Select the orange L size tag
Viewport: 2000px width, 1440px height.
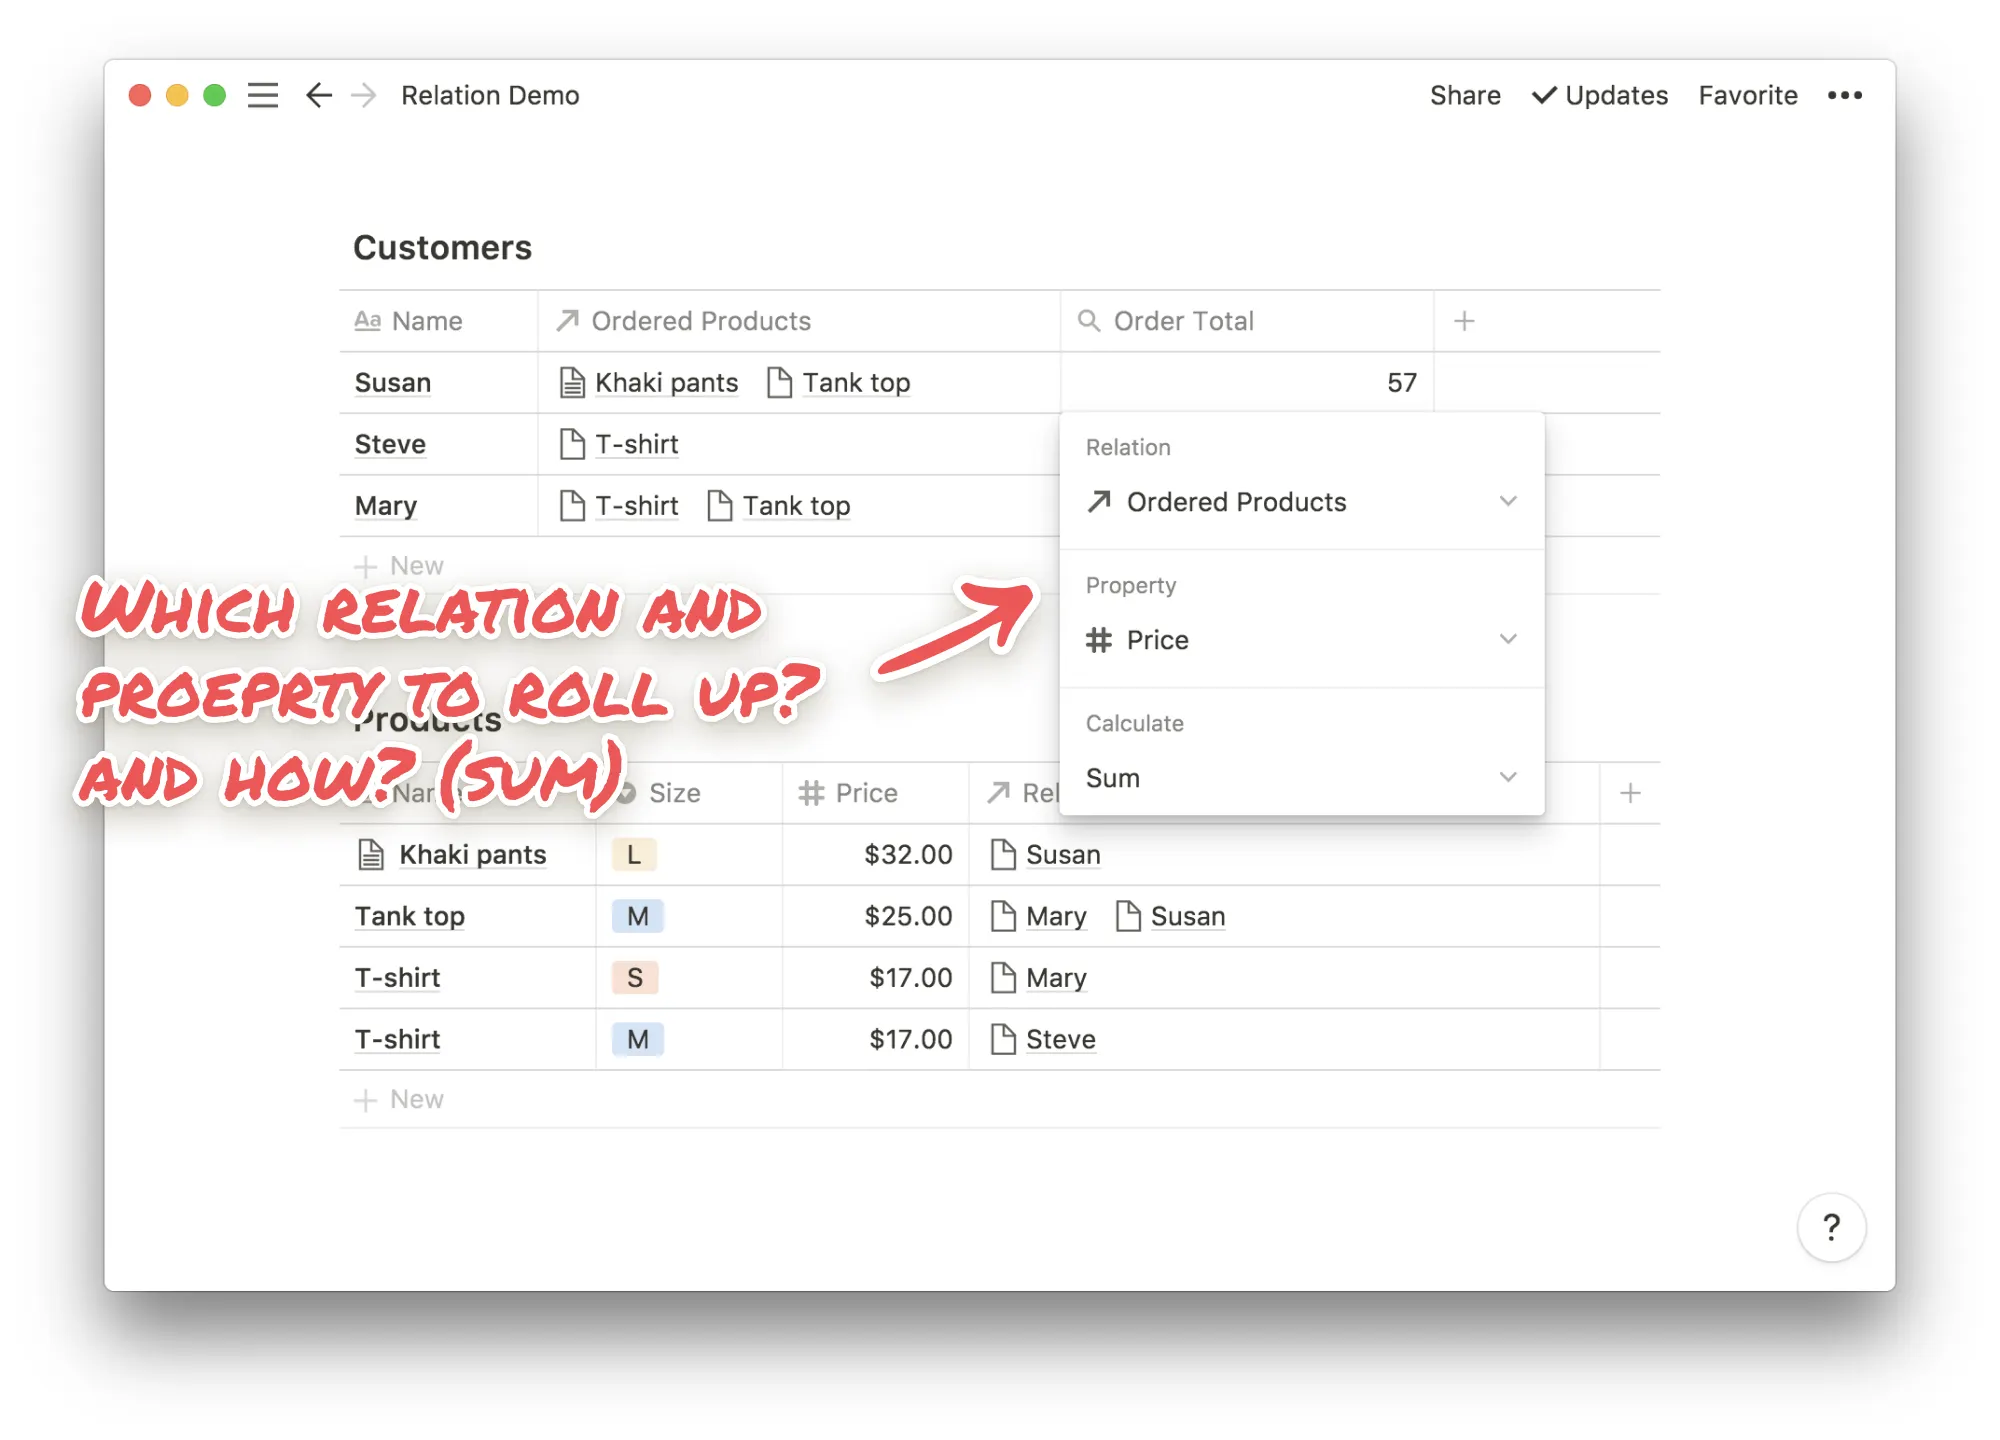(633, 855)
